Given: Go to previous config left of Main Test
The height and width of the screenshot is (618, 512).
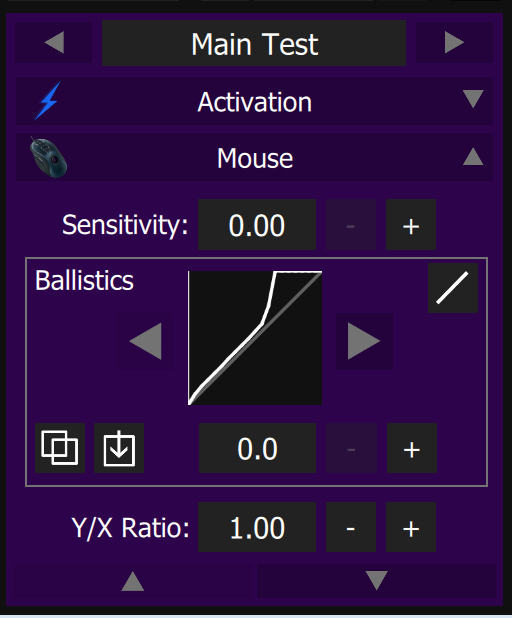Looking at the screenshot, I should (54, 43).
